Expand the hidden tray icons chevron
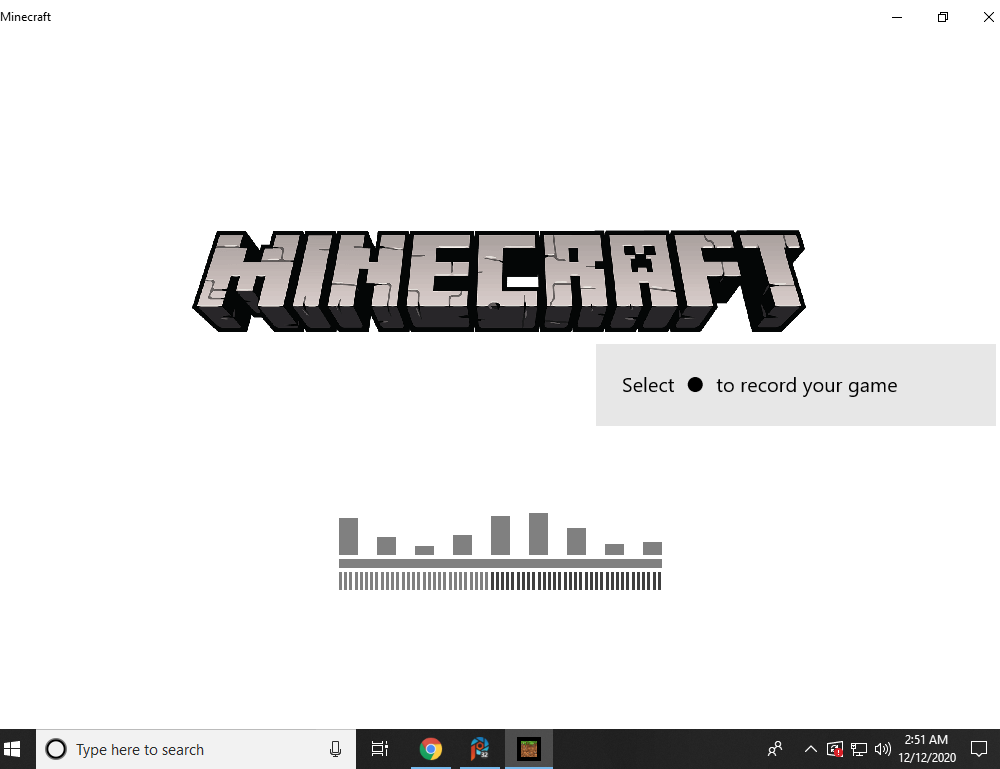Screen dimensions: 1000x769 (811, 749)
